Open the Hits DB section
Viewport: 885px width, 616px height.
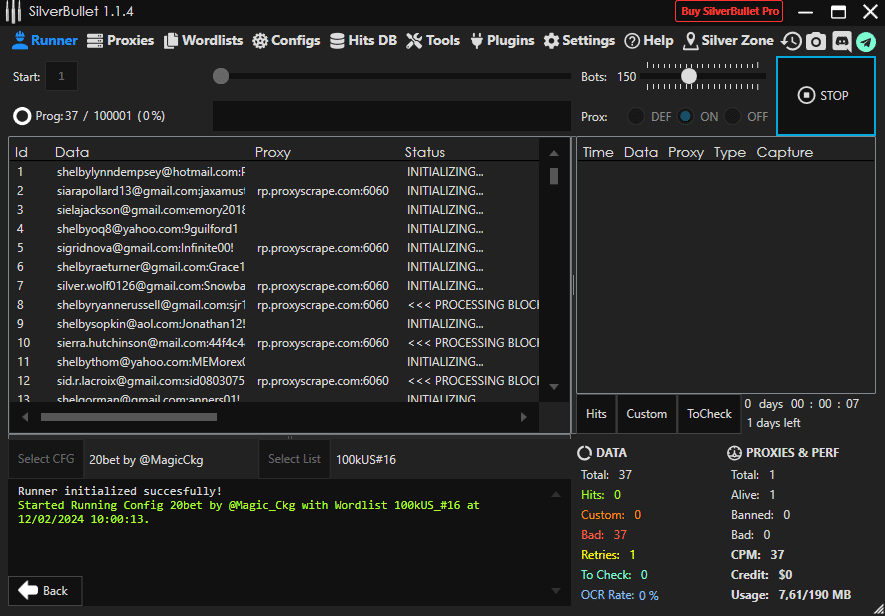[x=363, y=41]
